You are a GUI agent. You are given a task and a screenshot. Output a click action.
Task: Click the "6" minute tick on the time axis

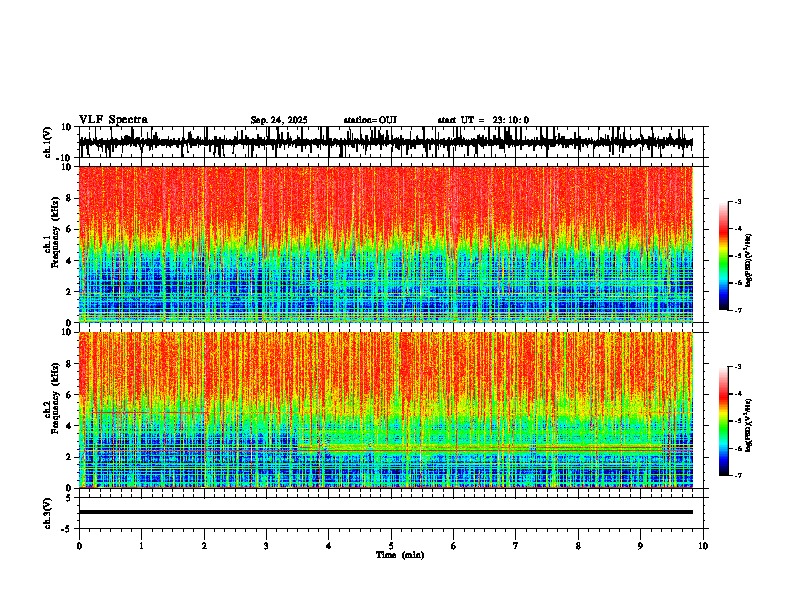click(x=454, y=546)
